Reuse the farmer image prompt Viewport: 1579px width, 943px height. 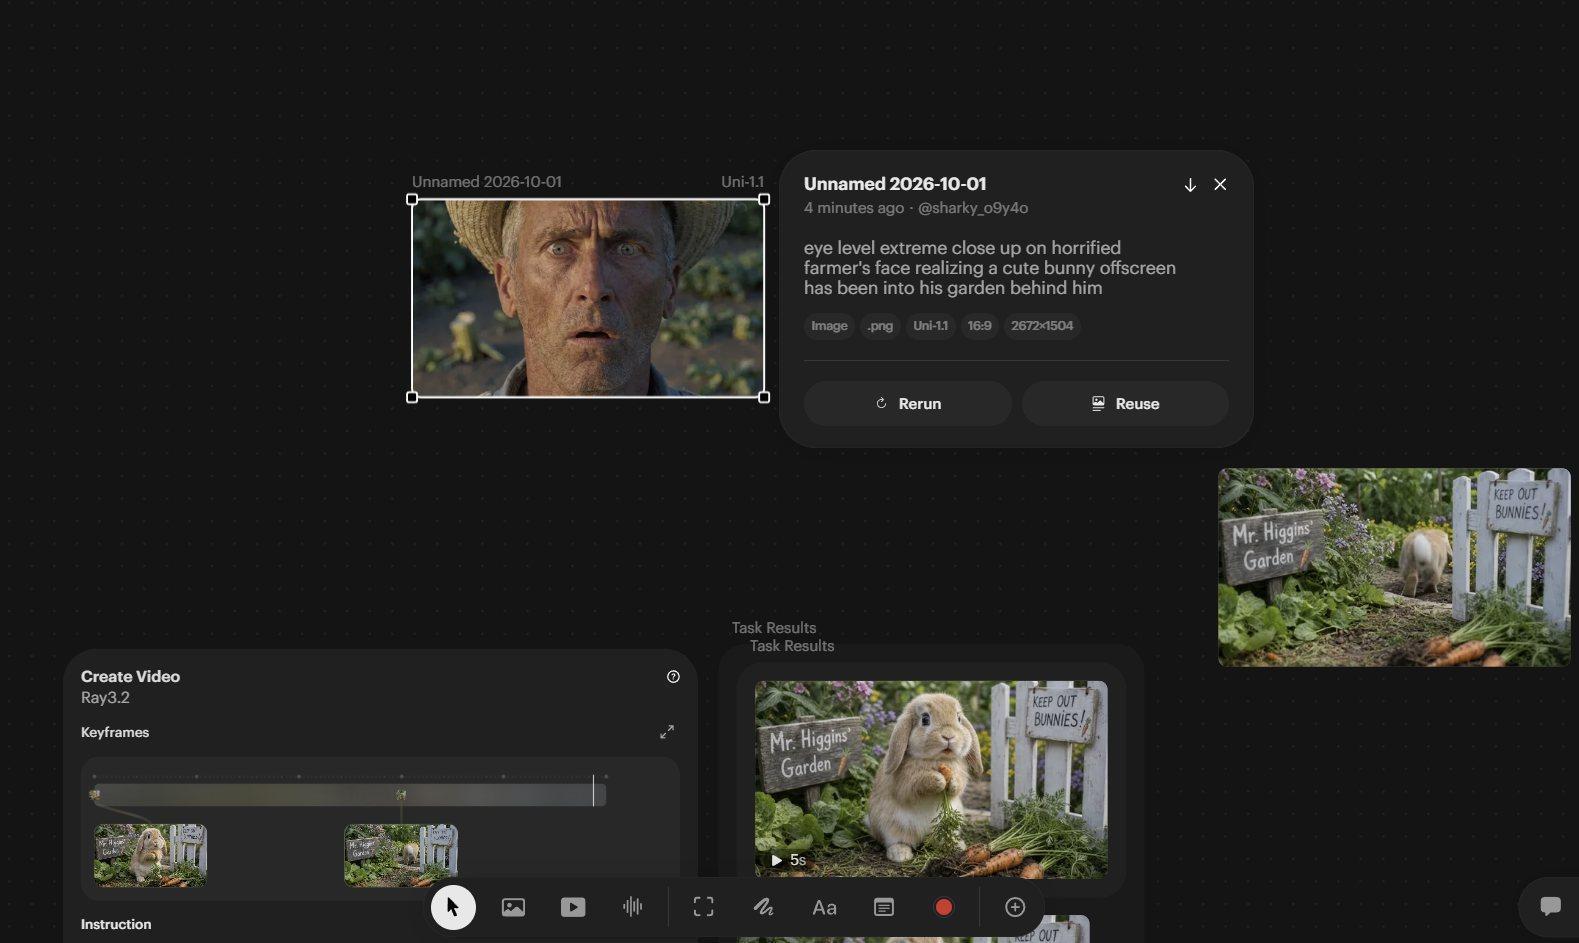click(1125, 404)
